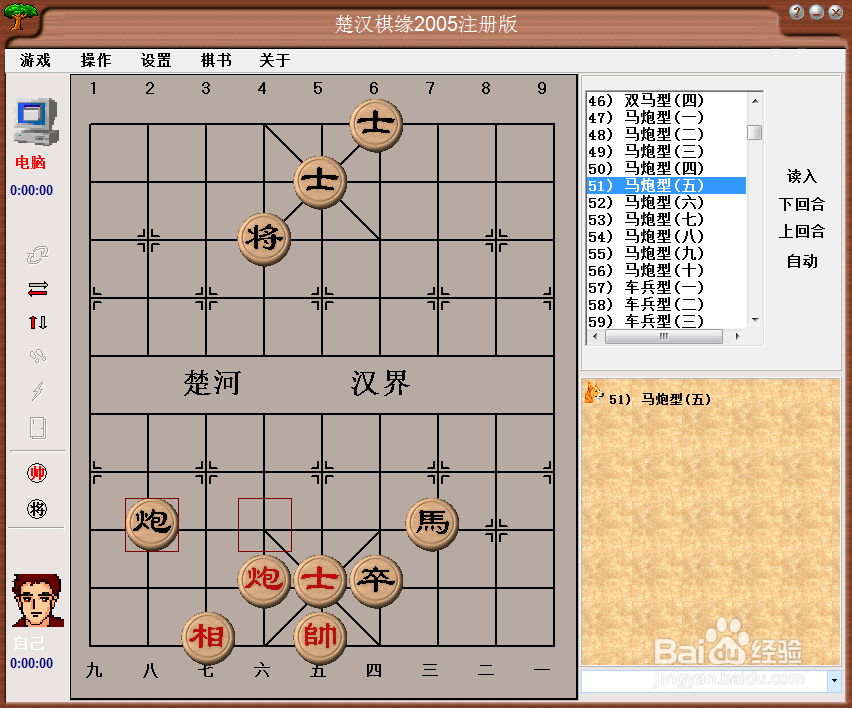
Task: Click the red 帅 circle icon
Action: pos(37,473)
